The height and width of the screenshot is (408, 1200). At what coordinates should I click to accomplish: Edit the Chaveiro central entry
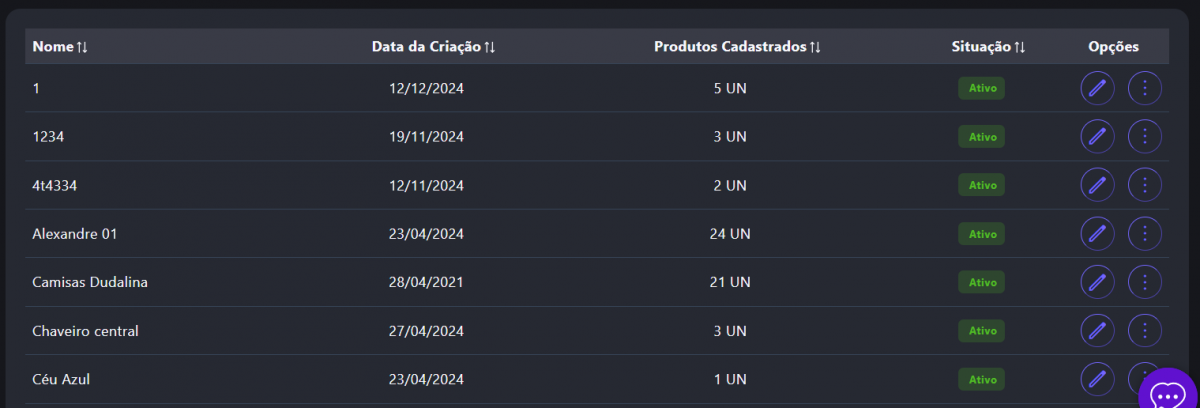tap(1097, 330)
